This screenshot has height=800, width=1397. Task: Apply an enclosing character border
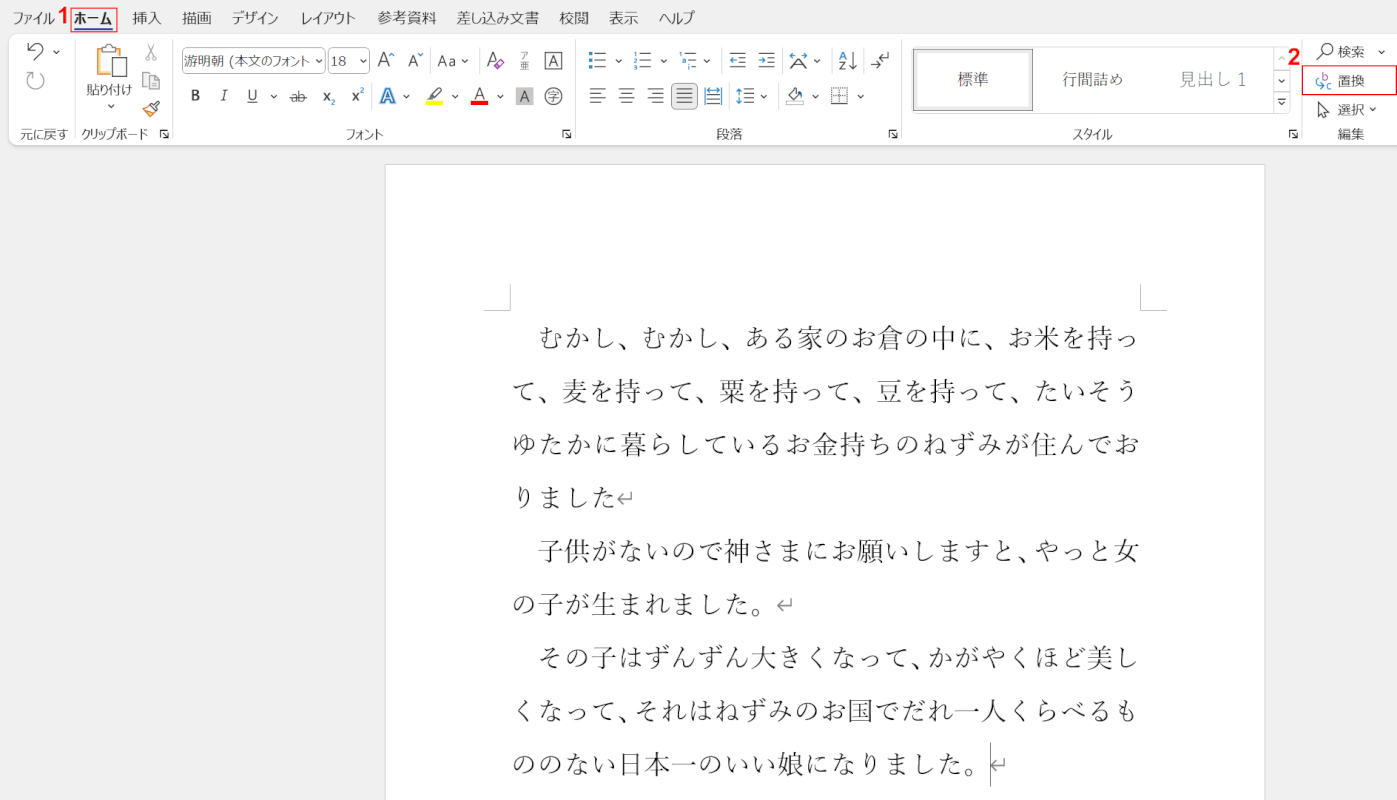pyautogui.click(x=553, y=61)
